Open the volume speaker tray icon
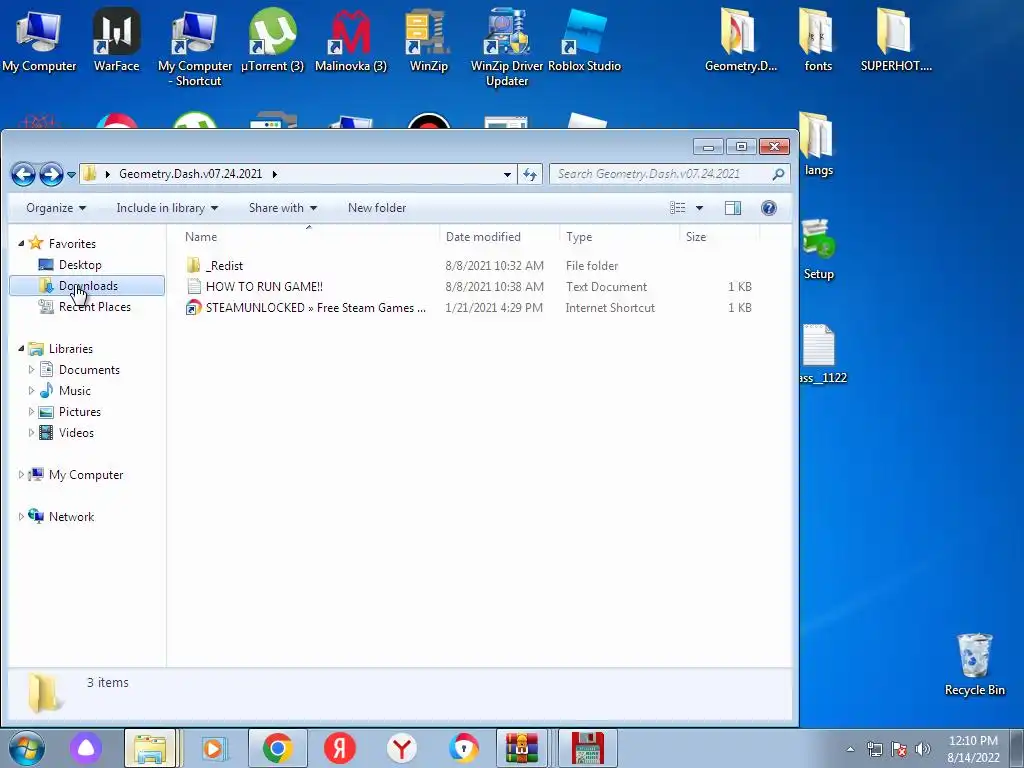Screen dimensions: 1024x768 point(923,749)
